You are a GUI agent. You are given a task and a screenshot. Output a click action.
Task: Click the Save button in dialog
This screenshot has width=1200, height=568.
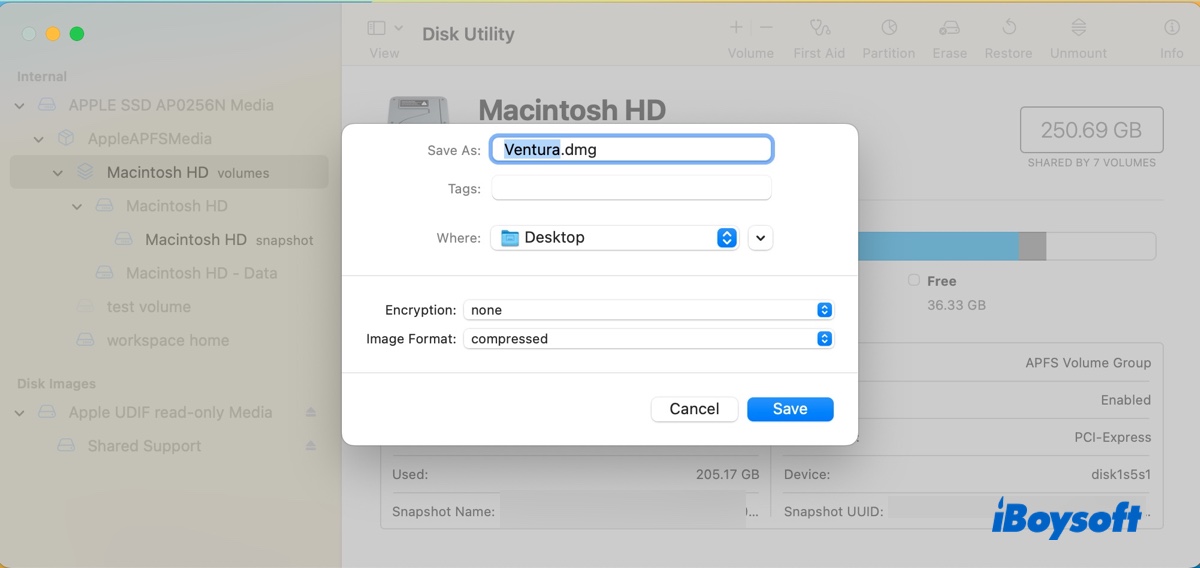click(790, 409)
